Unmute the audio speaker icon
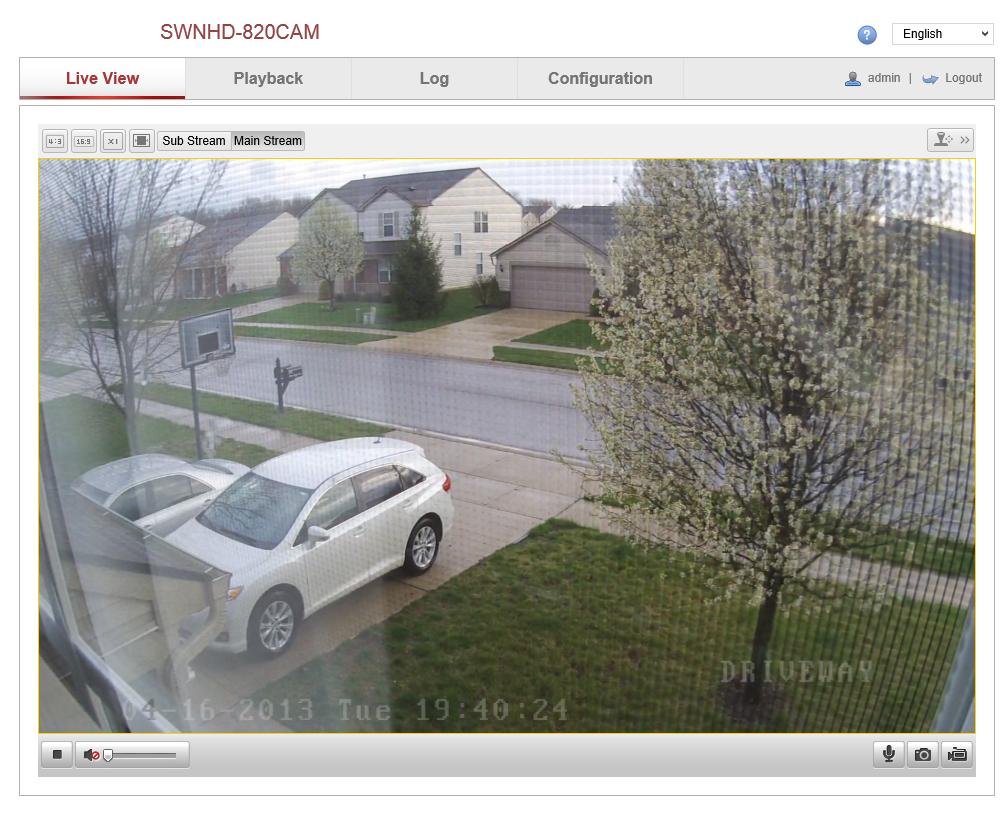The image size is (1007, 839). (x=90, y=755)
